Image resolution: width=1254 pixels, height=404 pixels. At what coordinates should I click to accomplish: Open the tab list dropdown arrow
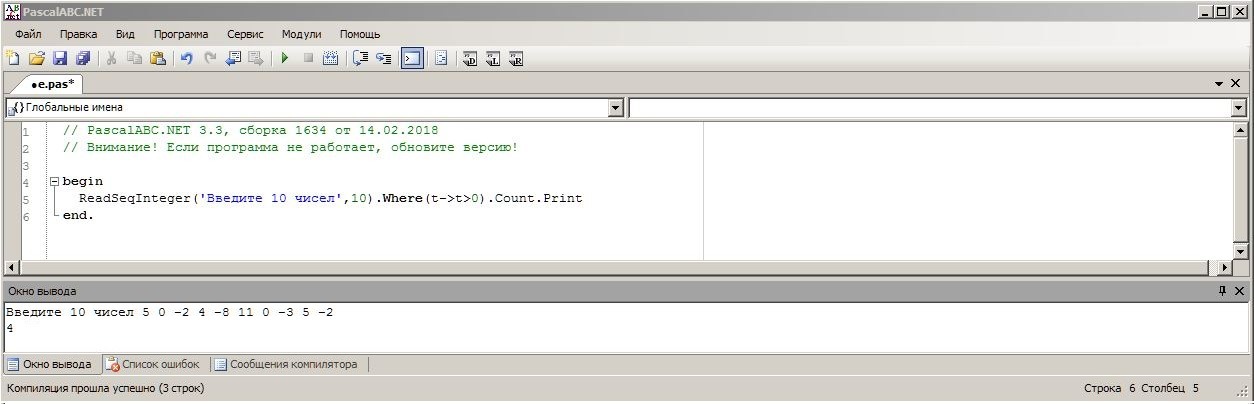(x=1219, y=84)
